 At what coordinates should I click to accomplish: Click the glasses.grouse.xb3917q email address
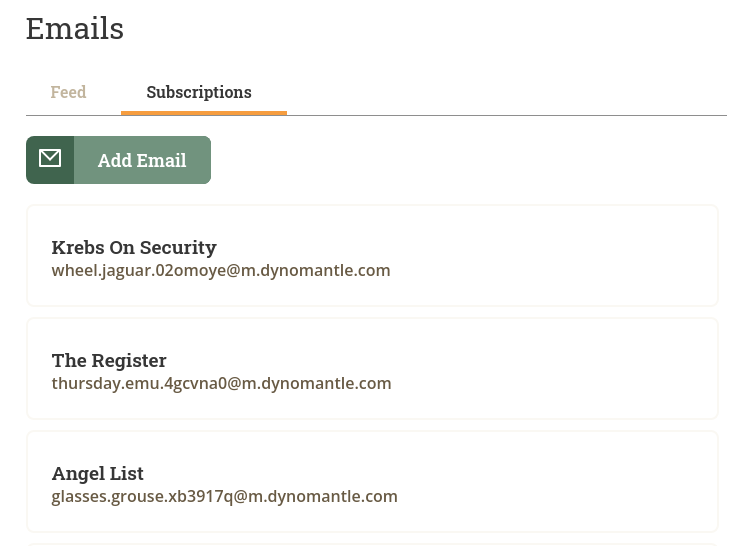225,496
